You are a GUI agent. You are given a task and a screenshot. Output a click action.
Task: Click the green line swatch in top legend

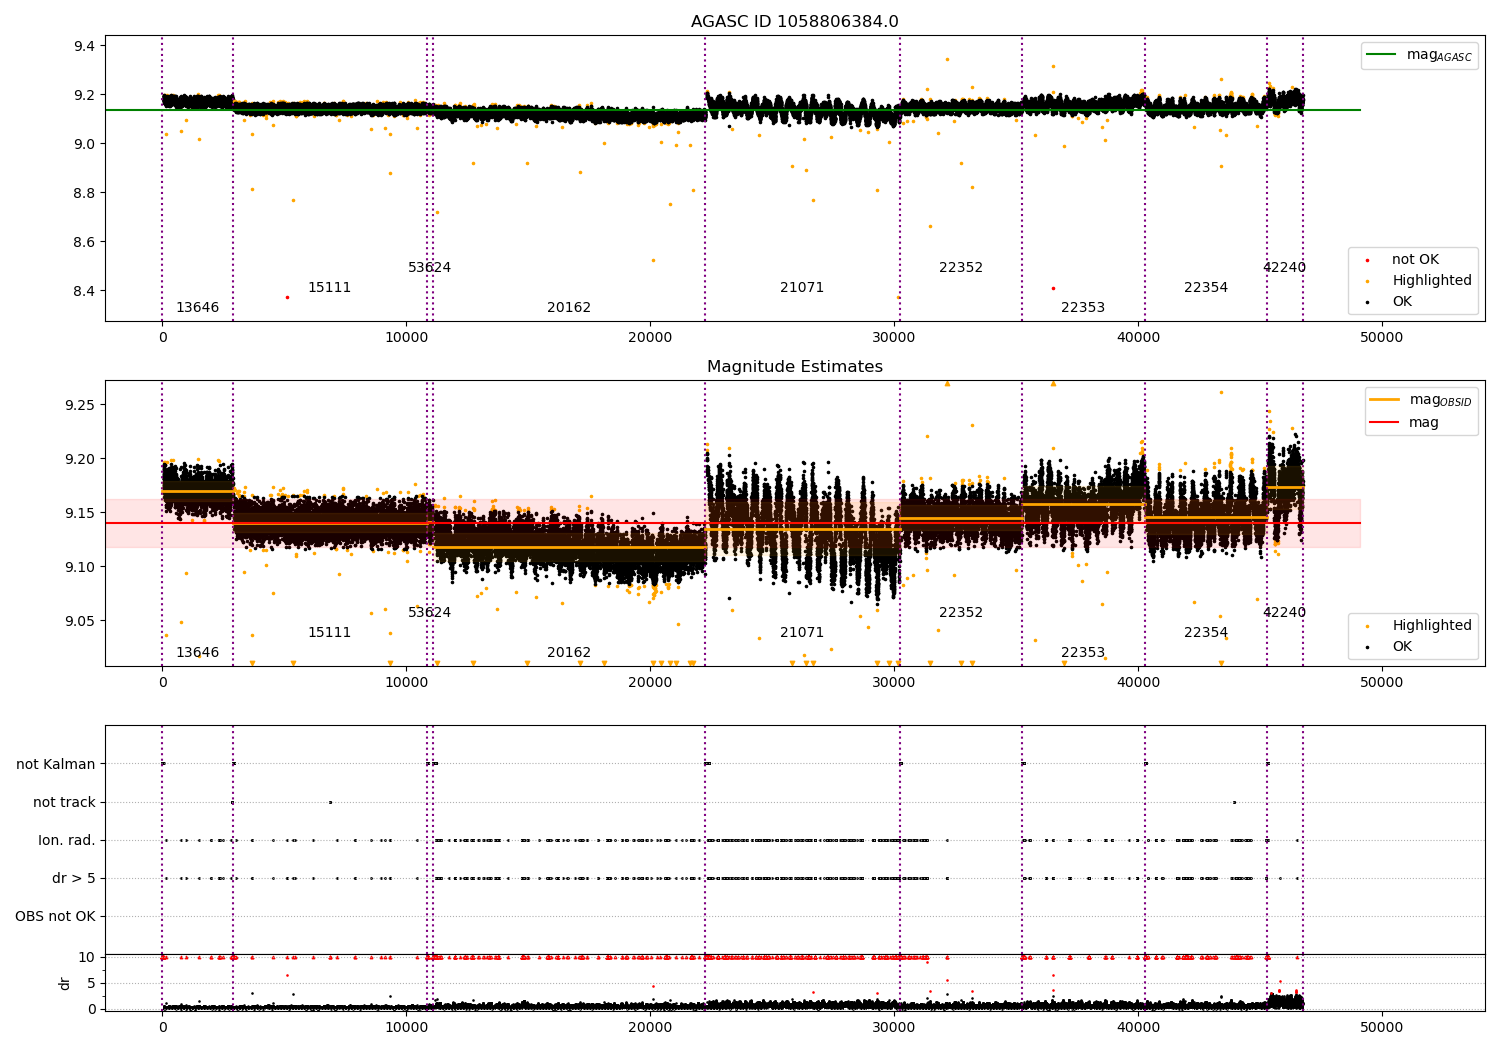tap(1381, 55)
